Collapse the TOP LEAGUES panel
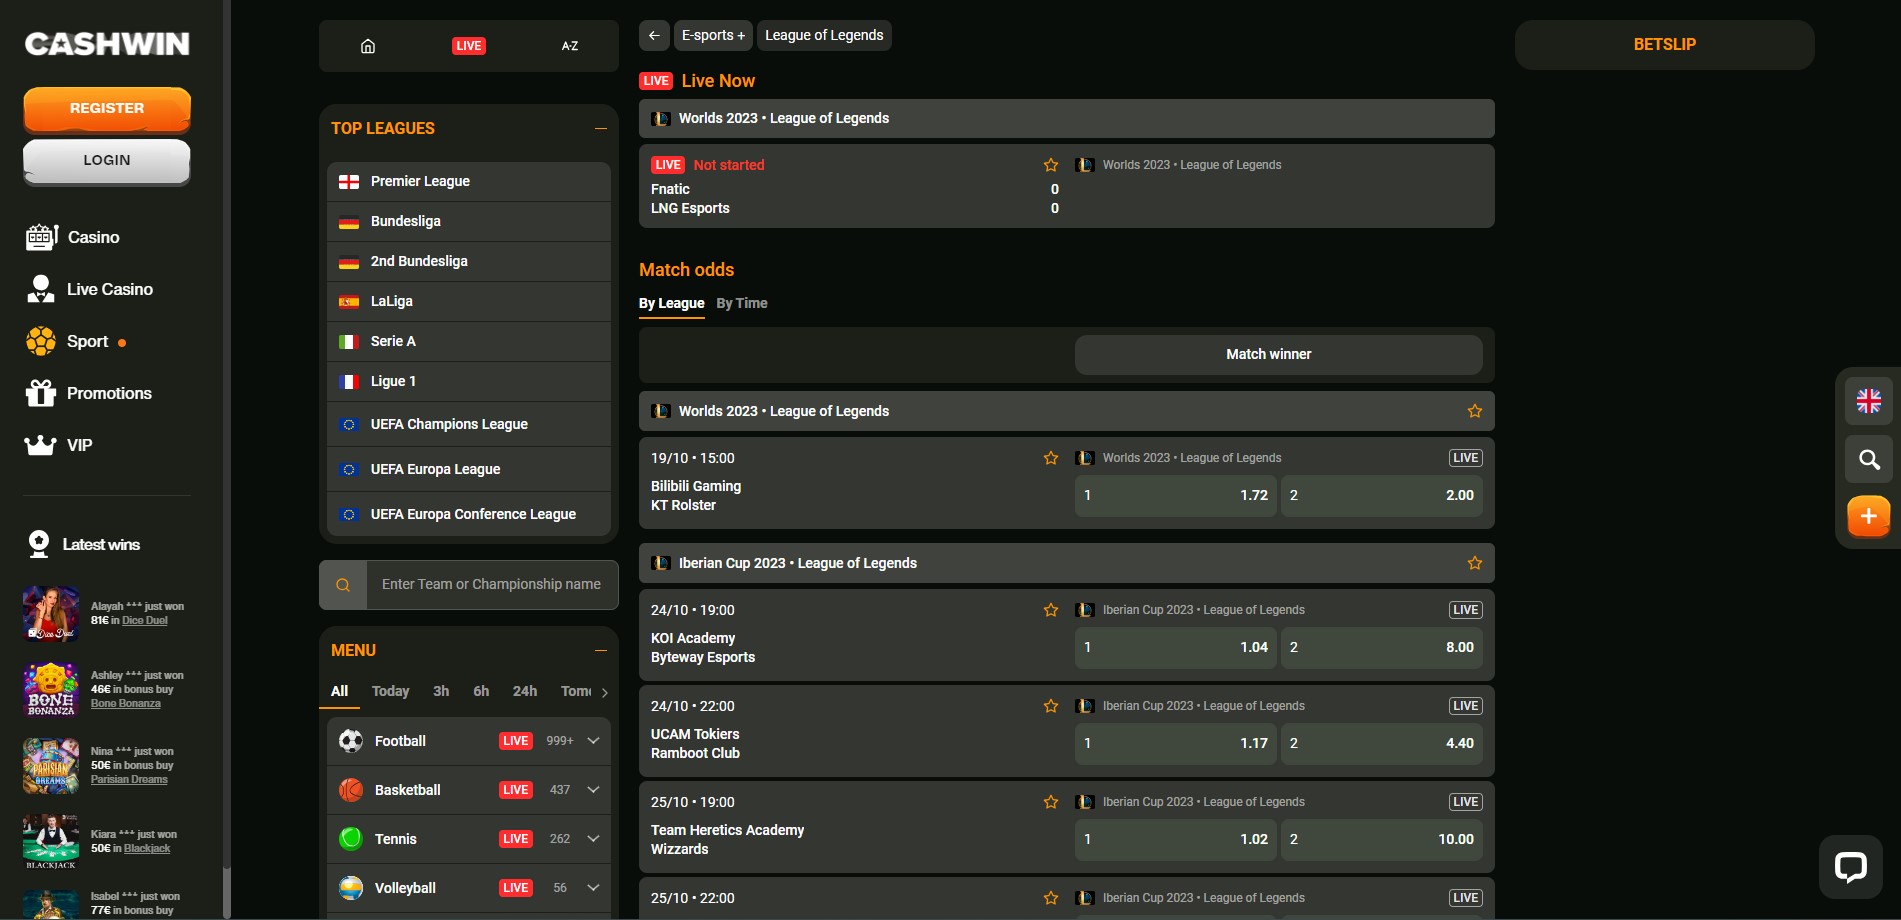 (x=601, y=128)
